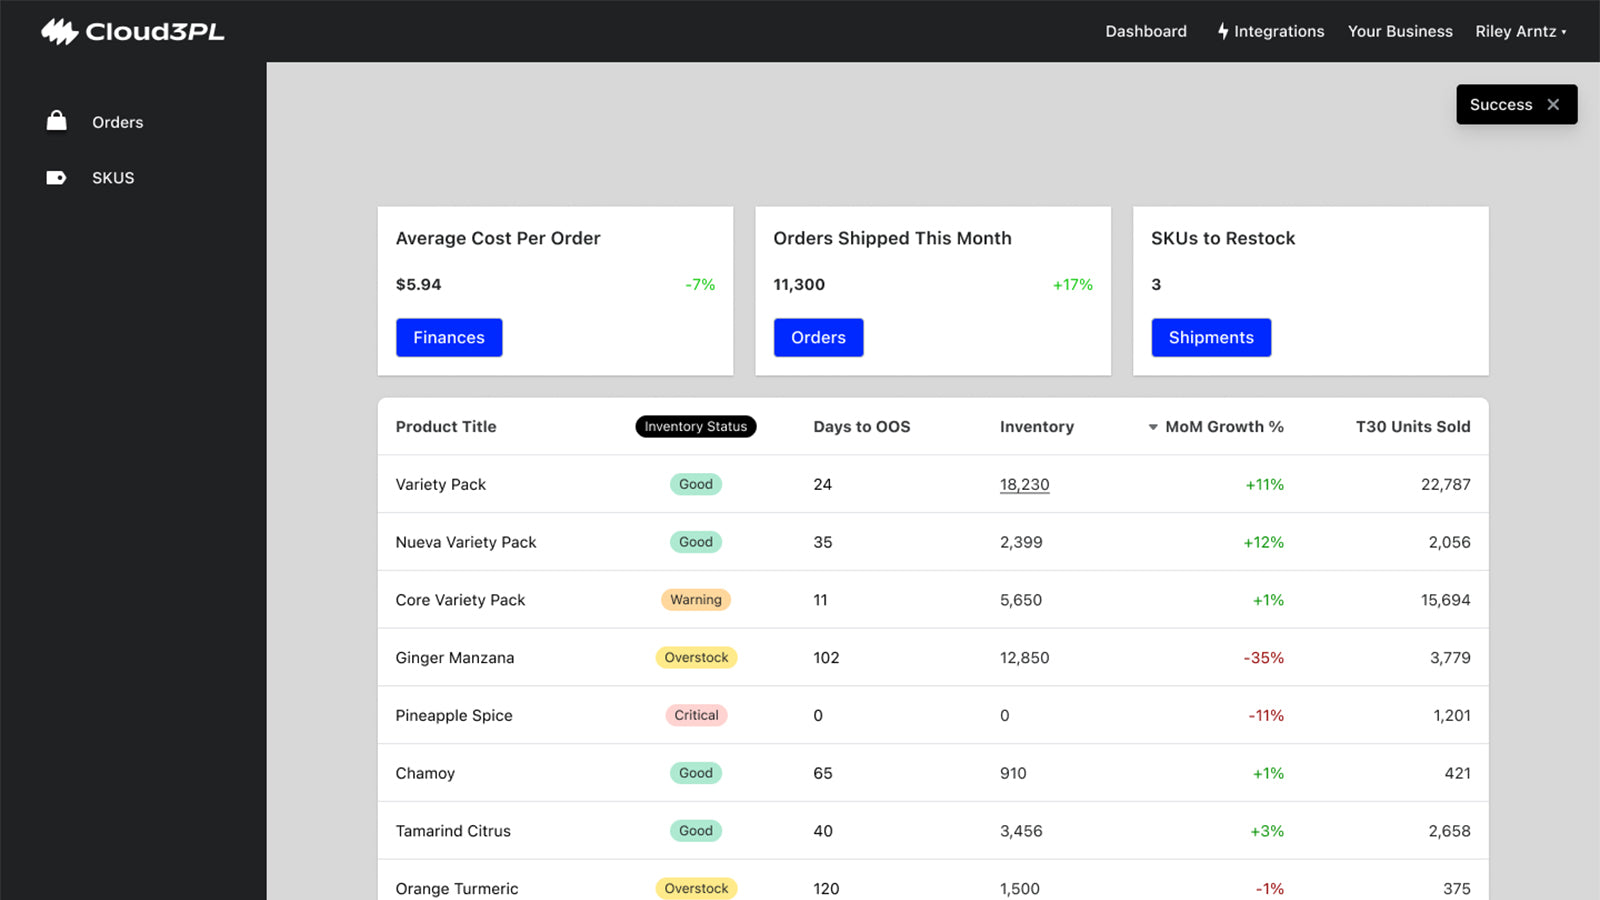Click the Cloud3PL logo icon
Viewport: 1600px width, 900px height.
point(59,32)
